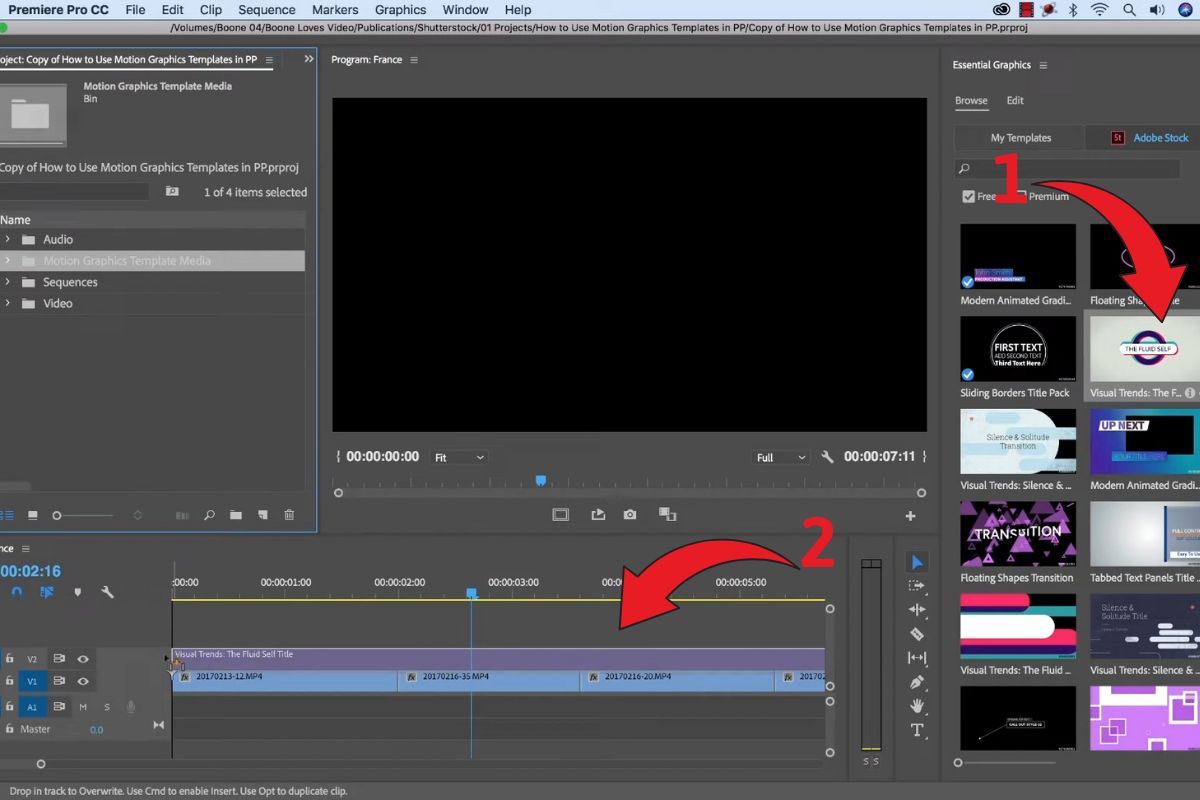Switch to the Edit tab in Essential Graphics
The height and width of the screenshot is (800, 1200).
(1015, 100)
